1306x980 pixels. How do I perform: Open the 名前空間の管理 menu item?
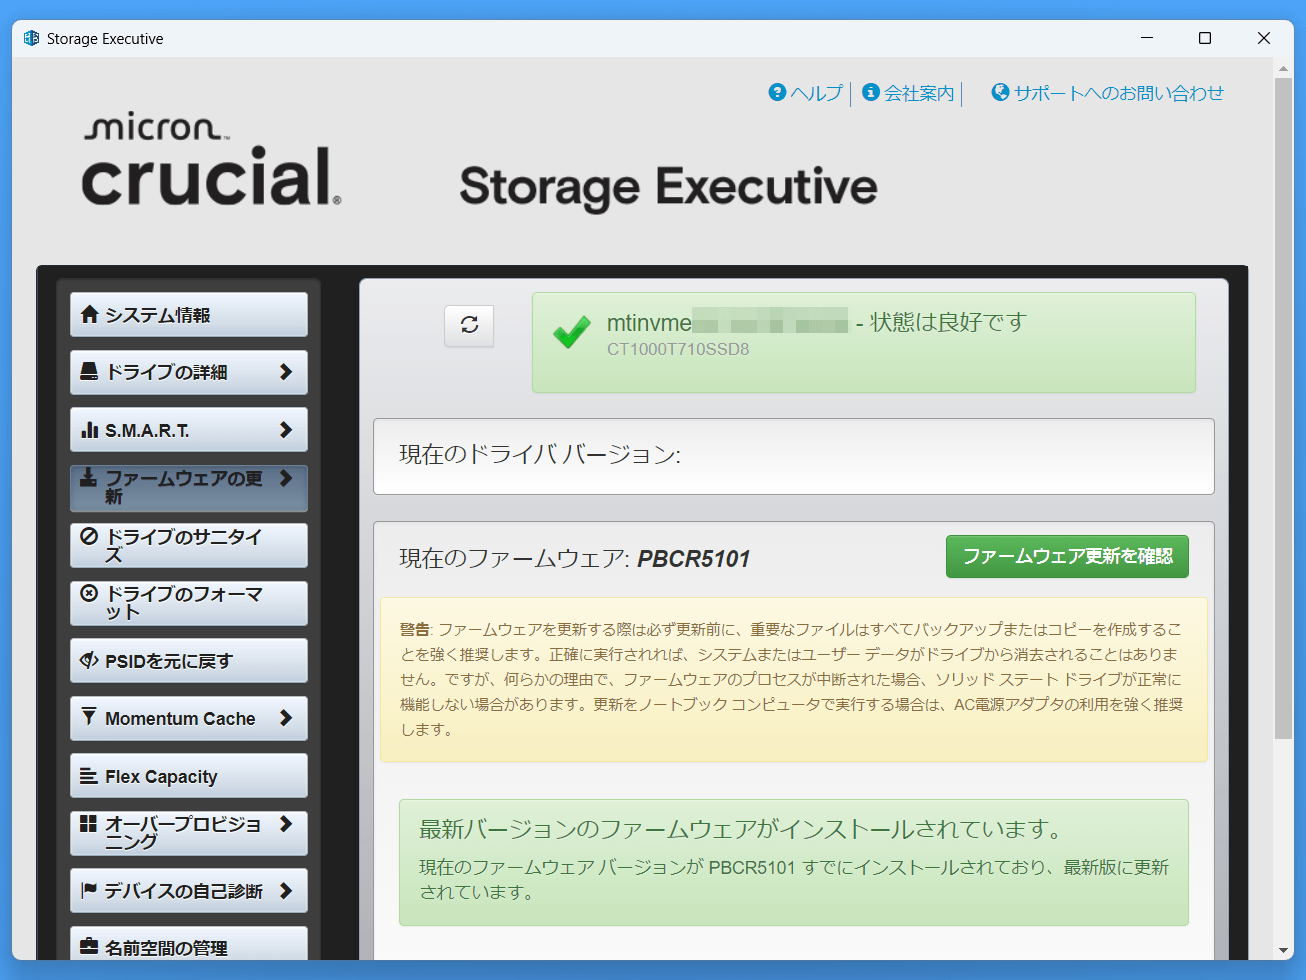pos(189,944)
